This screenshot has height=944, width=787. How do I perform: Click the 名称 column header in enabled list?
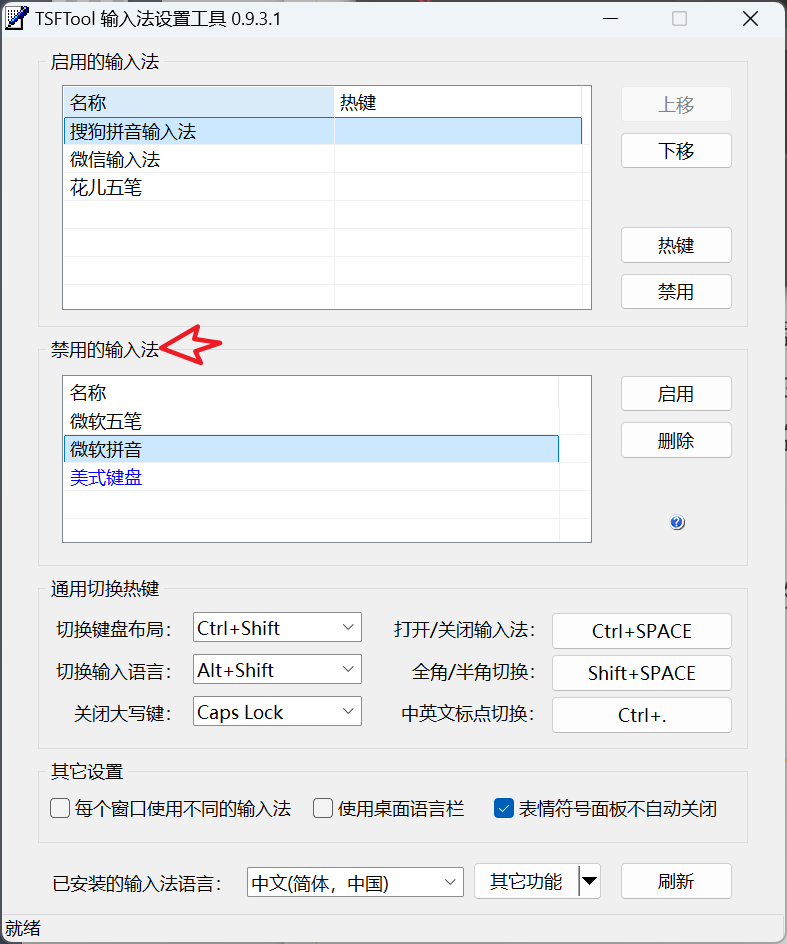pos(199,102)
